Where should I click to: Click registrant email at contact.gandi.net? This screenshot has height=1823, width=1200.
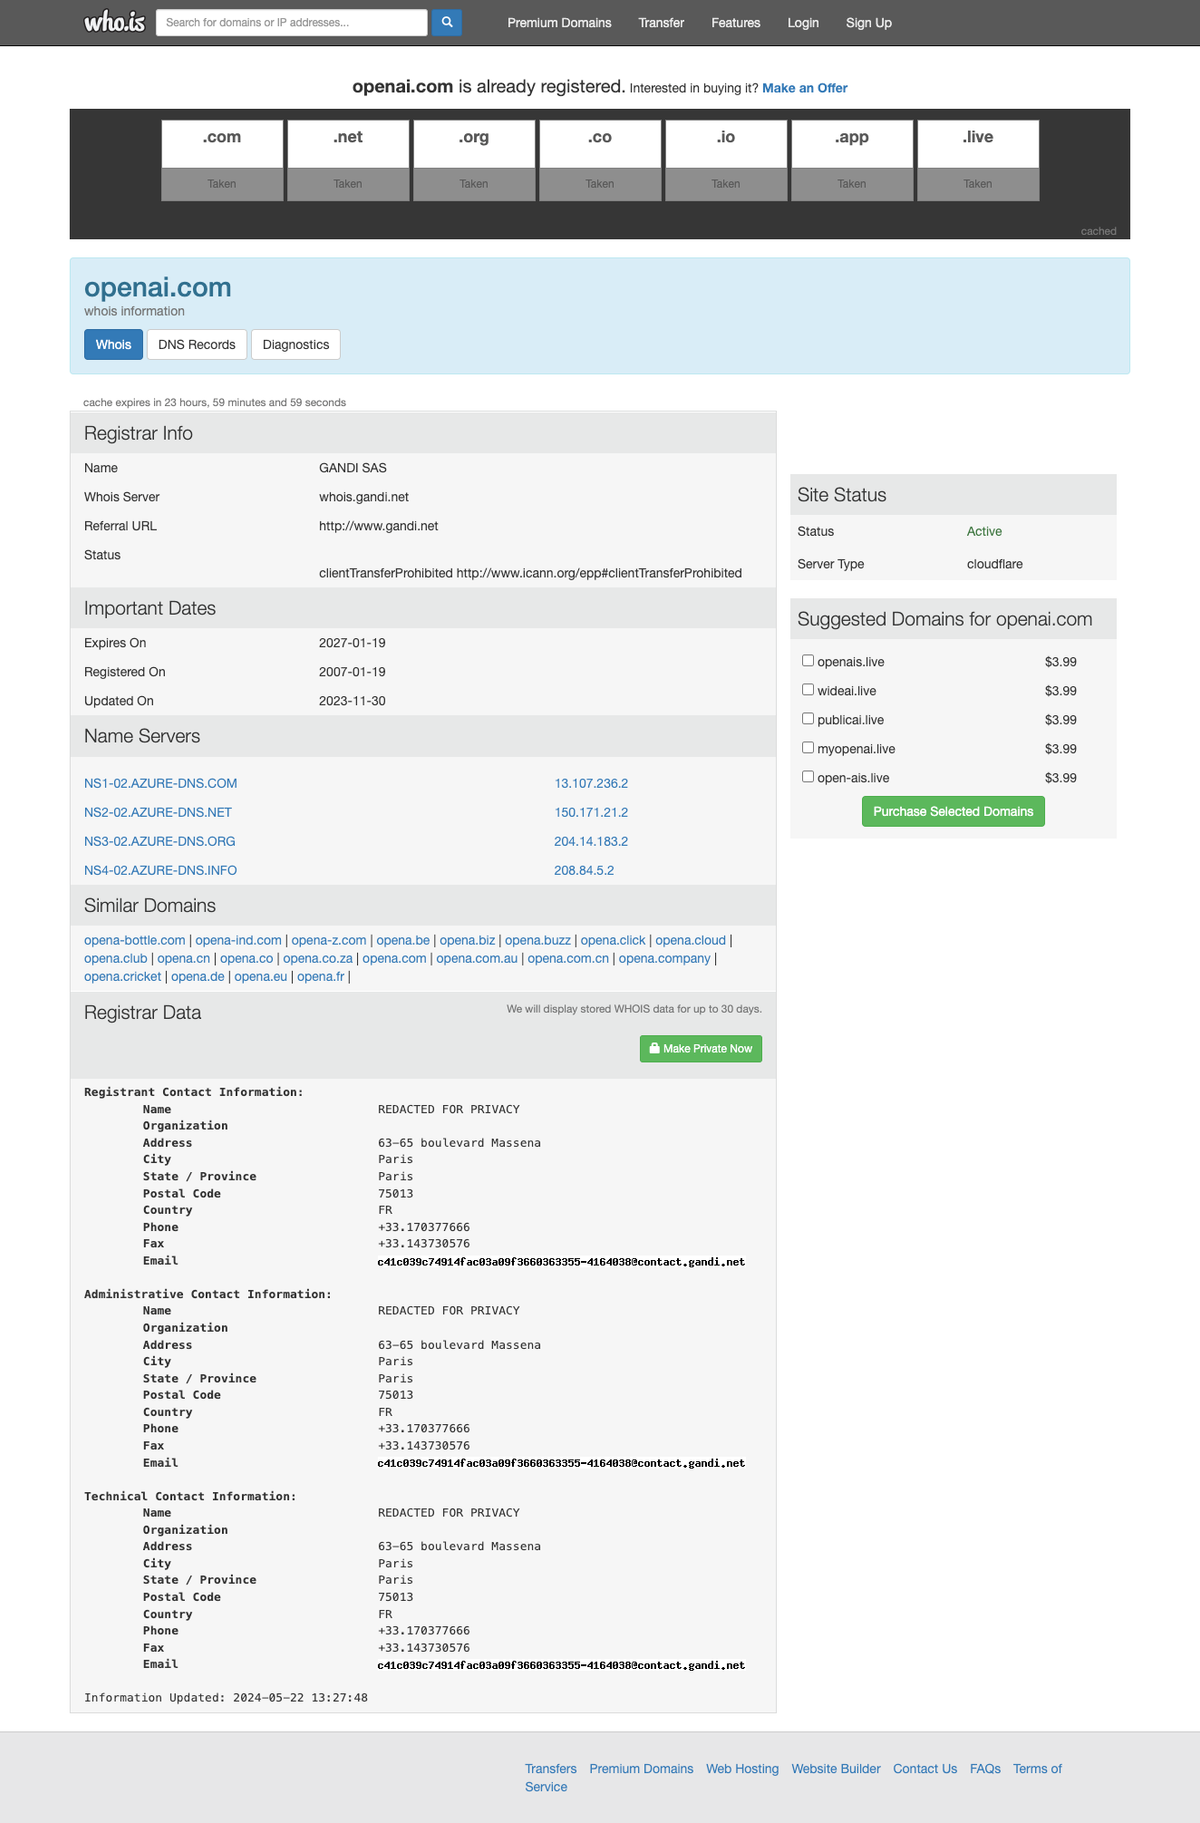[561, 1261]
